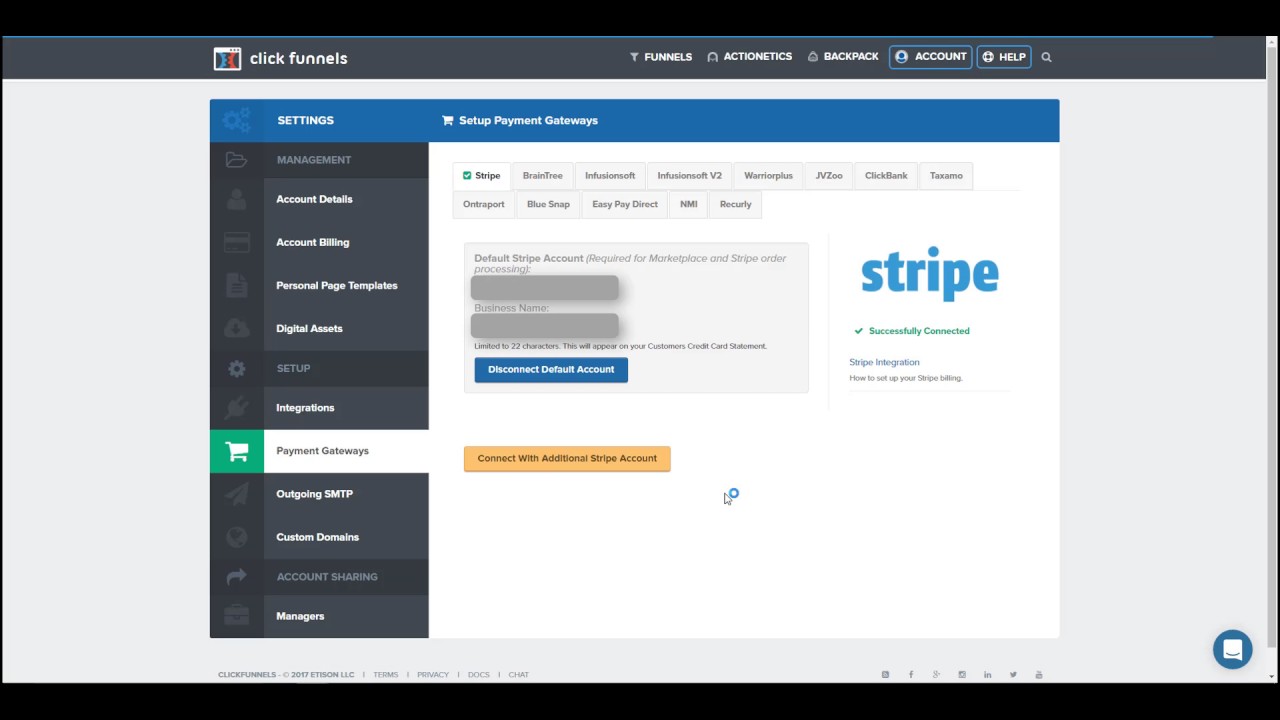The height and width of the screenshot is (720, 1280).
Task: Click the Payment Gateways cart icon
Action: point(237,451)
